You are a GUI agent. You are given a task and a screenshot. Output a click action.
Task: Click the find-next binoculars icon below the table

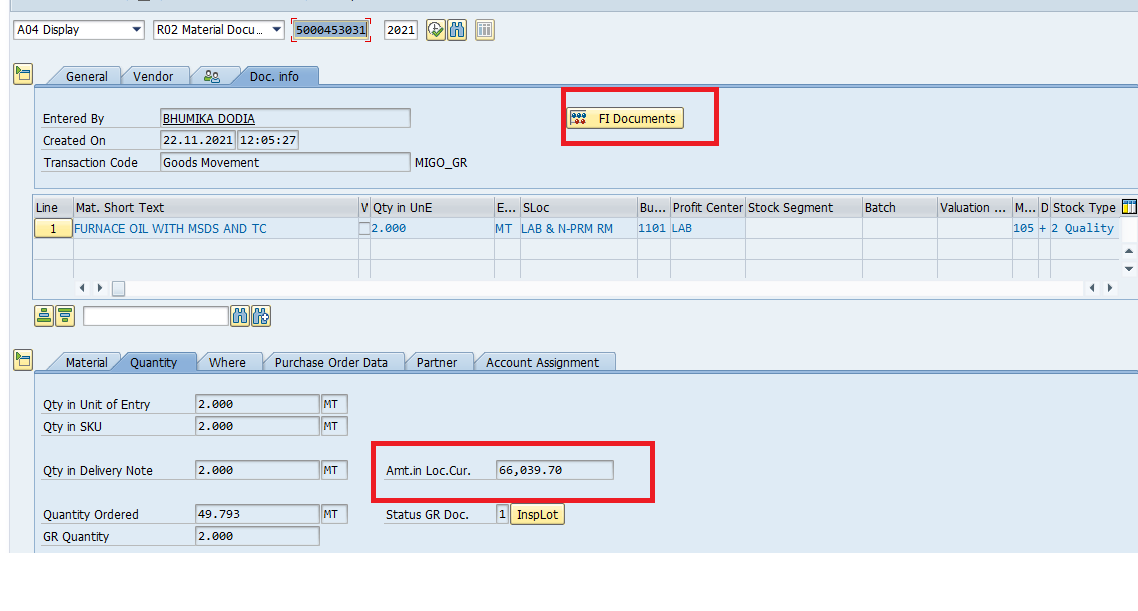[x=261, y=316]
